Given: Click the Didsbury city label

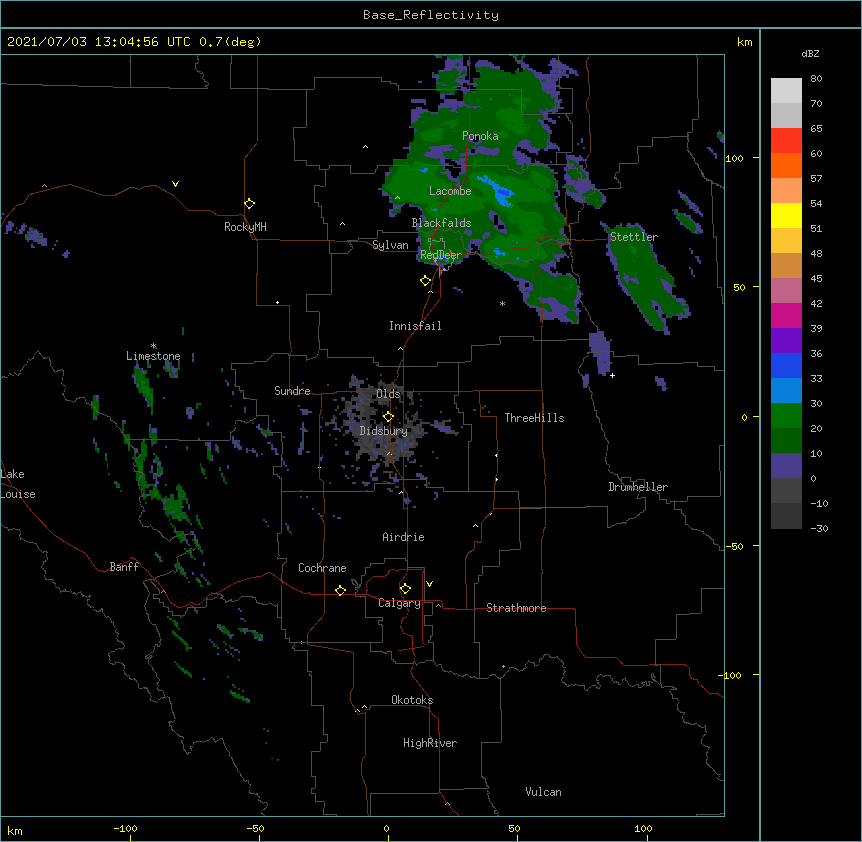Looking at the screenshot, I should pos(383,431).
